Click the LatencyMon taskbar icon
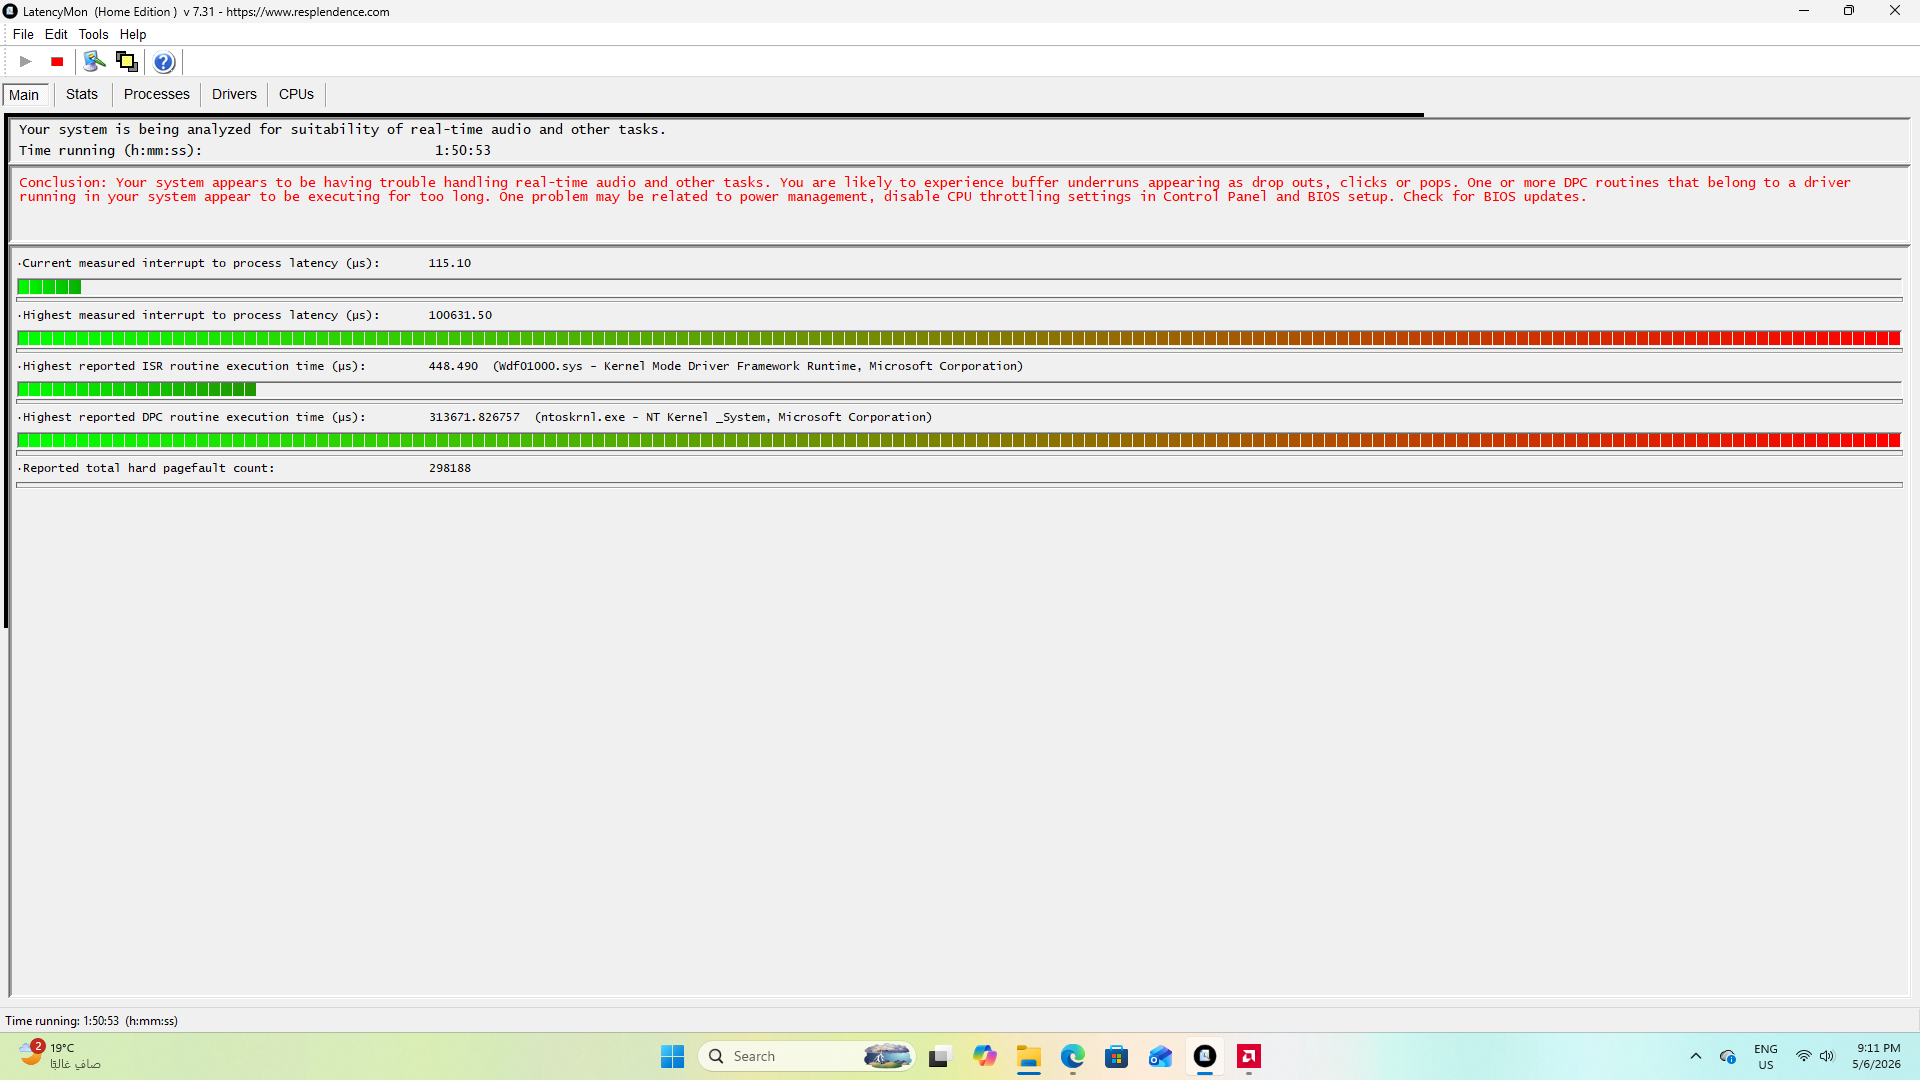Viewport: 1920px width, 1080px height. (1205, 1056)
